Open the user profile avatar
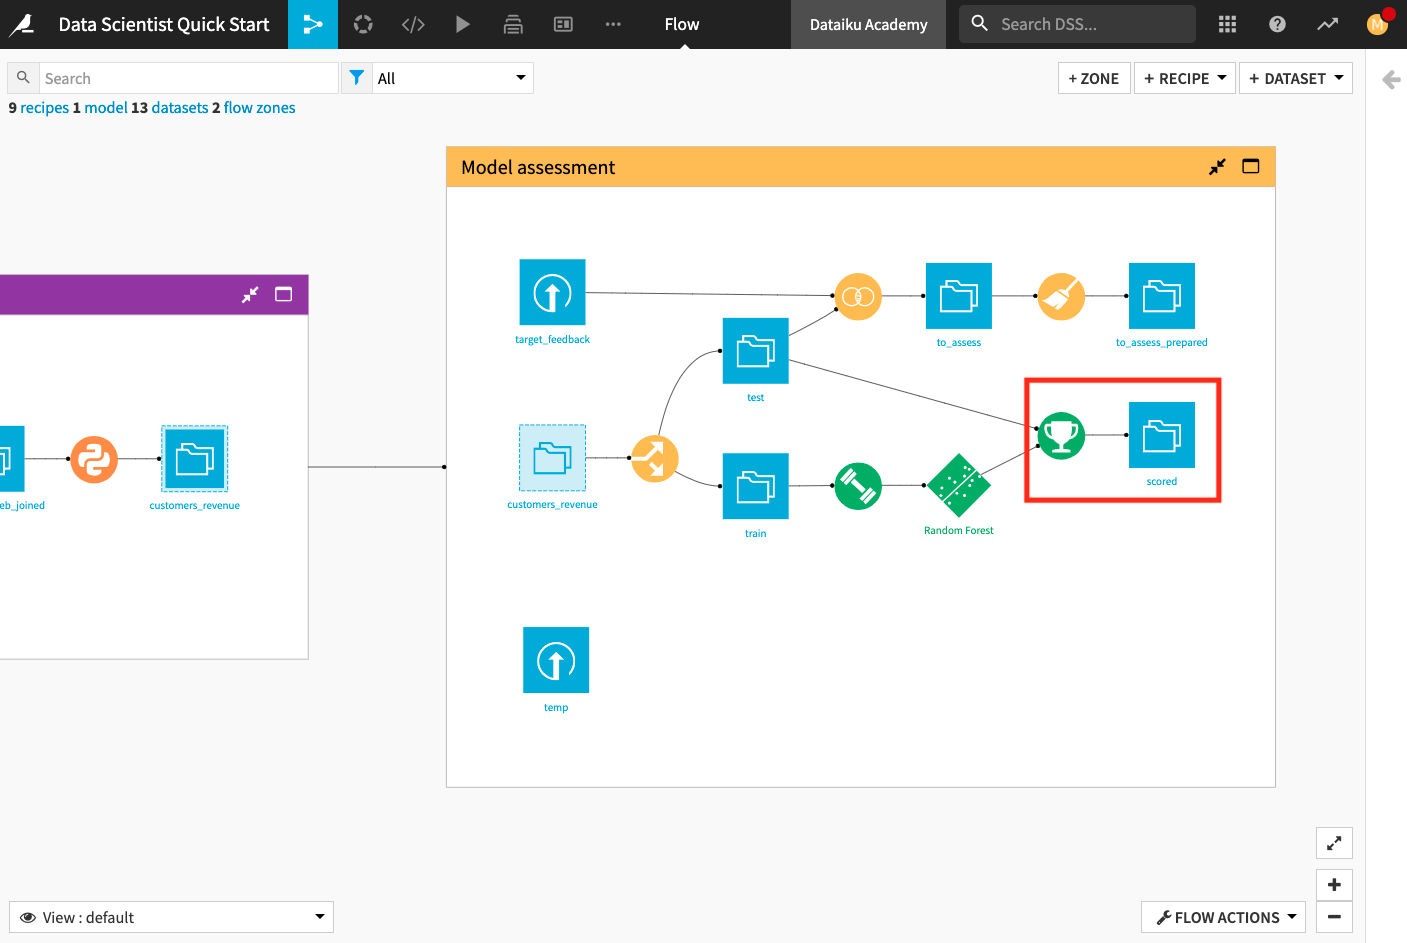This screenshot has width=1407, height=943. 1378,24
